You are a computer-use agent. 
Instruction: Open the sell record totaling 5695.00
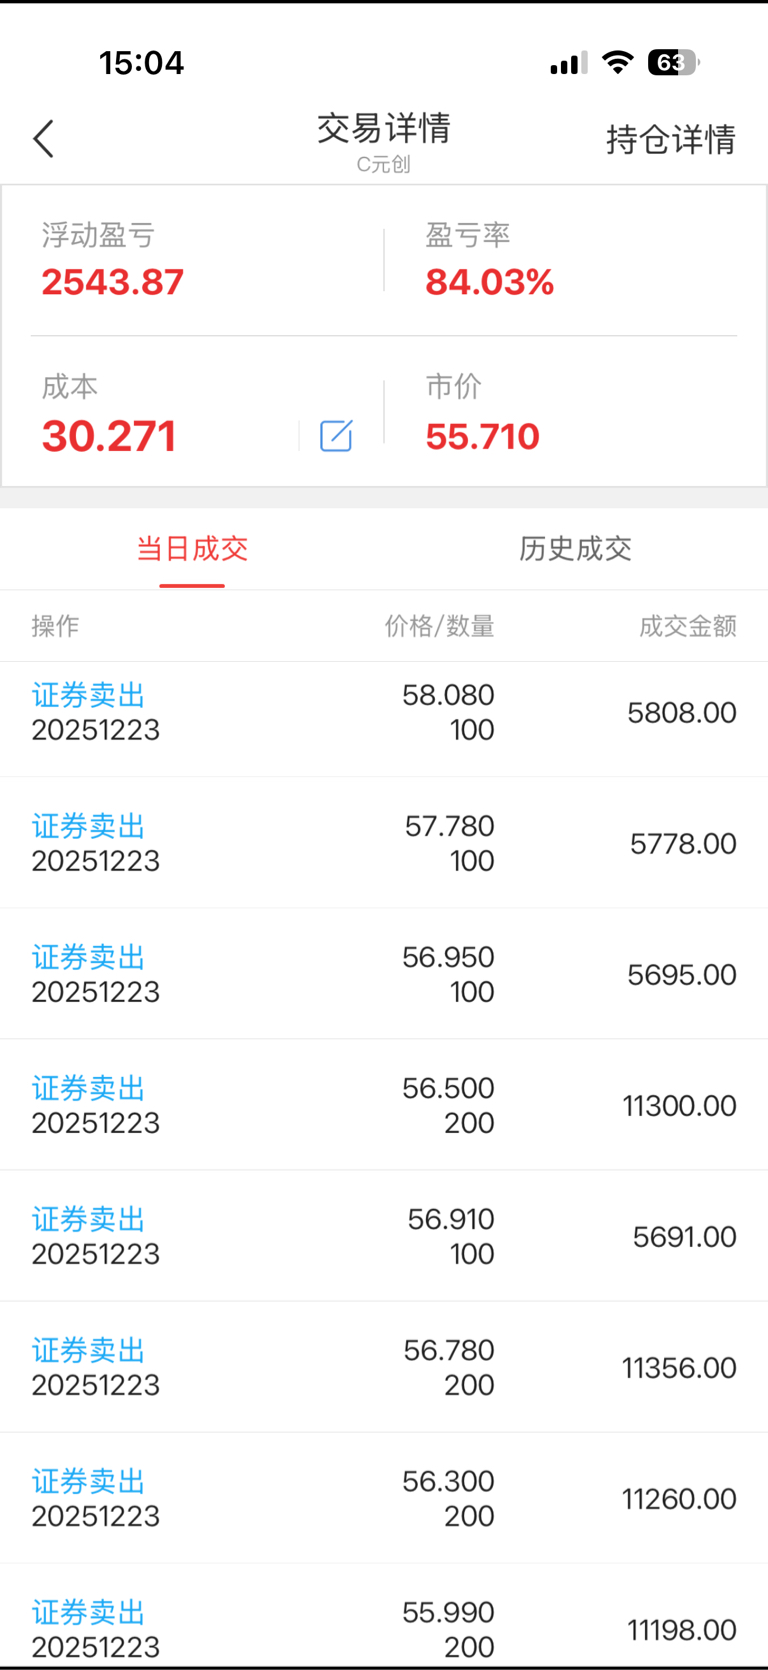(x=384, y=974)
